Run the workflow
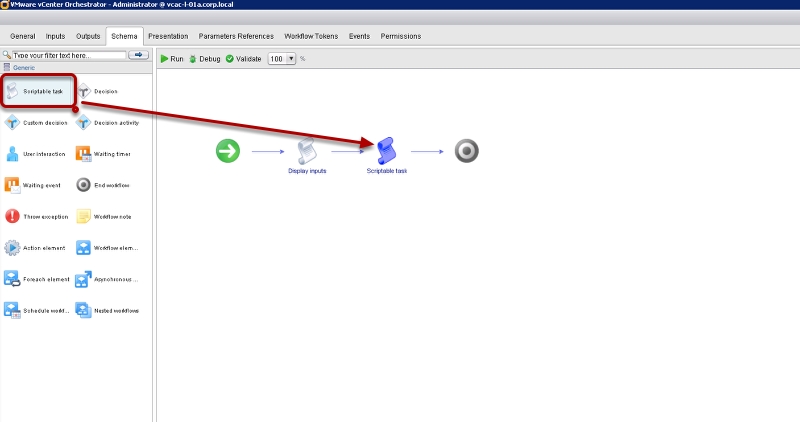 (x=172, y=59)
